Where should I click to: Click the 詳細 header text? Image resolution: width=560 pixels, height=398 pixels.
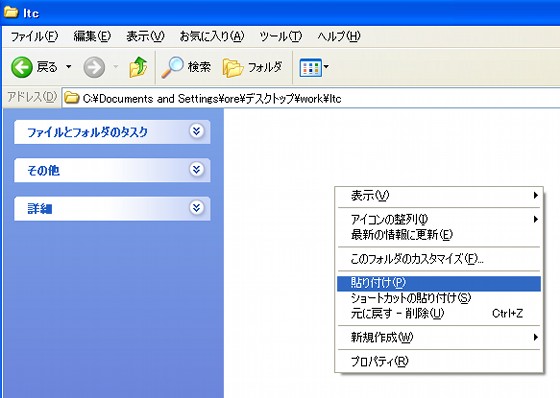(40, 209)
